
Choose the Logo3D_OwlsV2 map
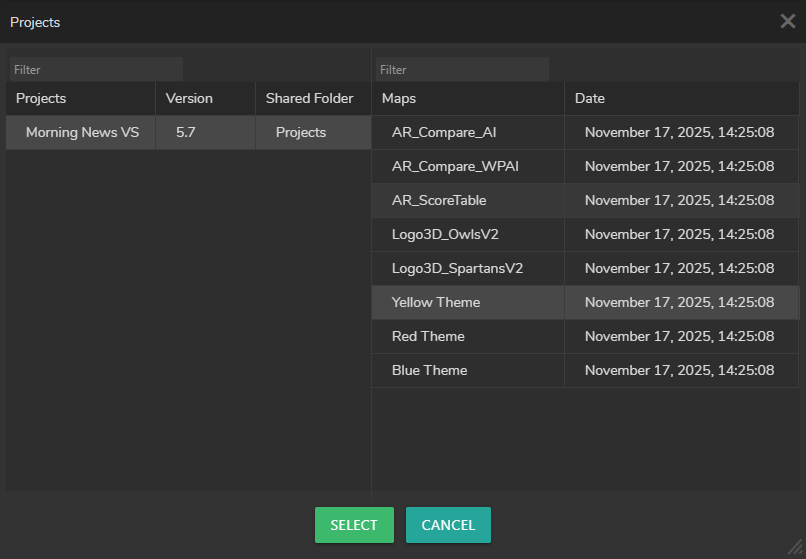pos(445,234)
